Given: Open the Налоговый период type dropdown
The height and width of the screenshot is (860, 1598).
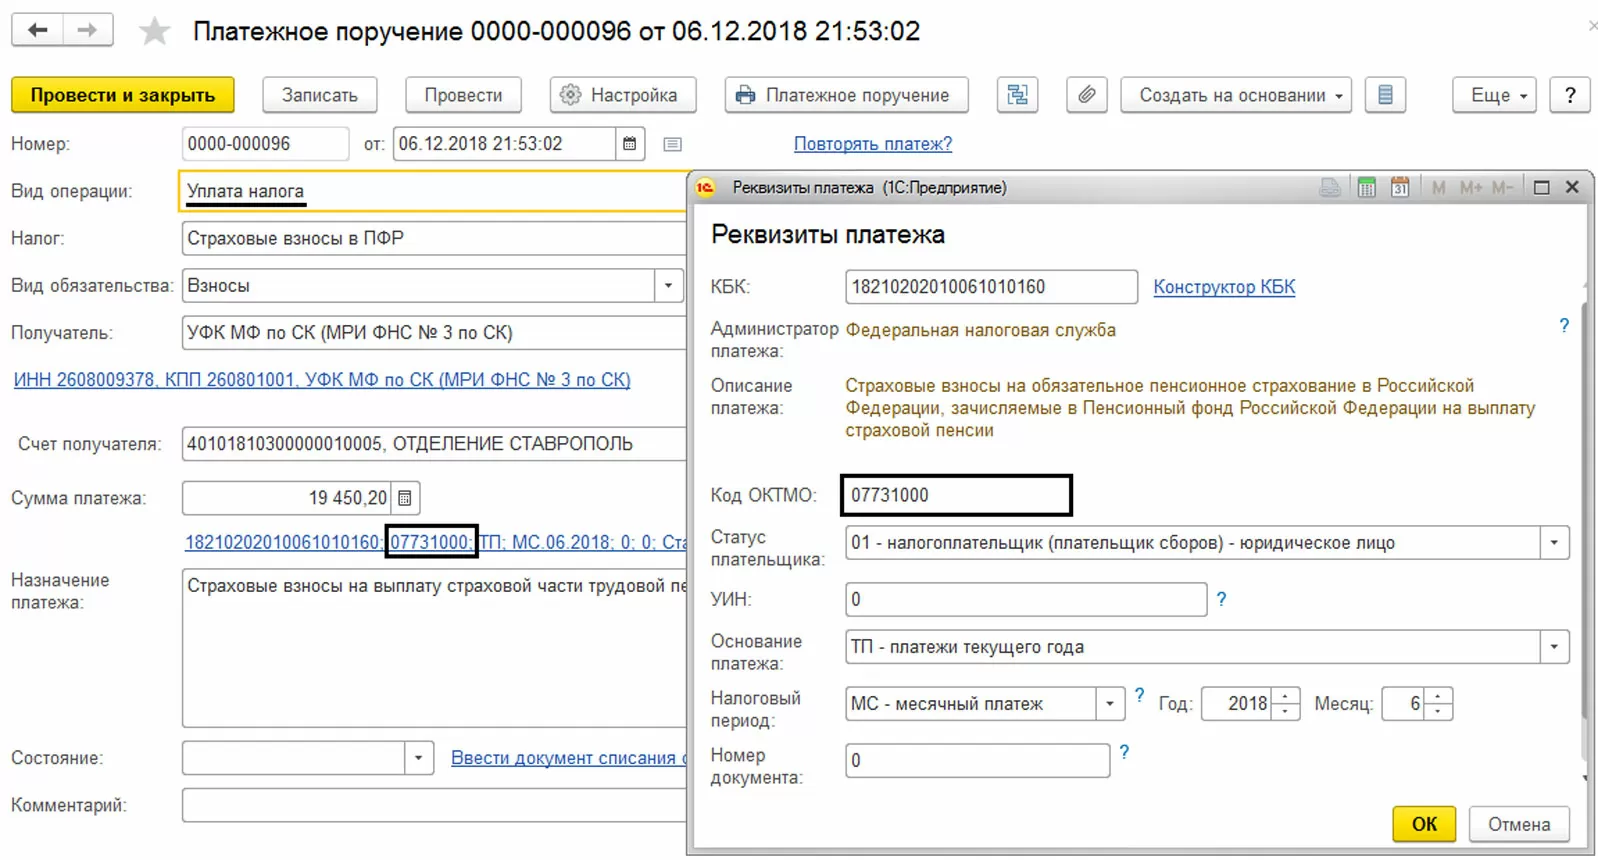Looking at the screenshot, I should (1110, 704).
